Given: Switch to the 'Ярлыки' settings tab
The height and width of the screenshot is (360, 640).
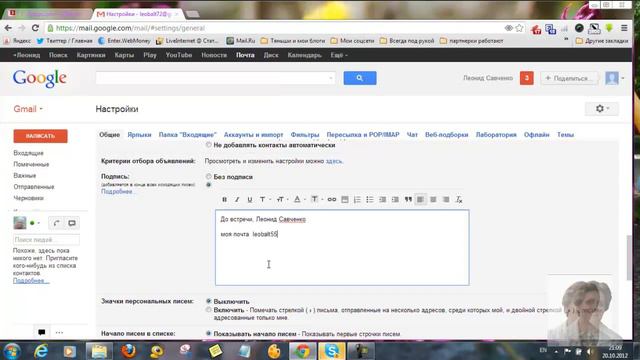Looking at the screenshot, I should pyautogui.click(x=139, y=135).
